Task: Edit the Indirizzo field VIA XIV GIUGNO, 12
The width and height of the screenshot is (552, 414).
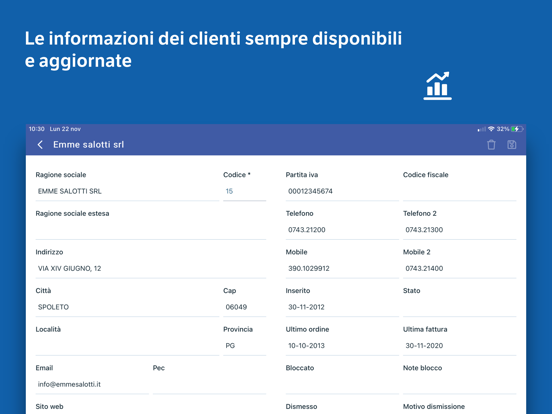Action: 151,269
